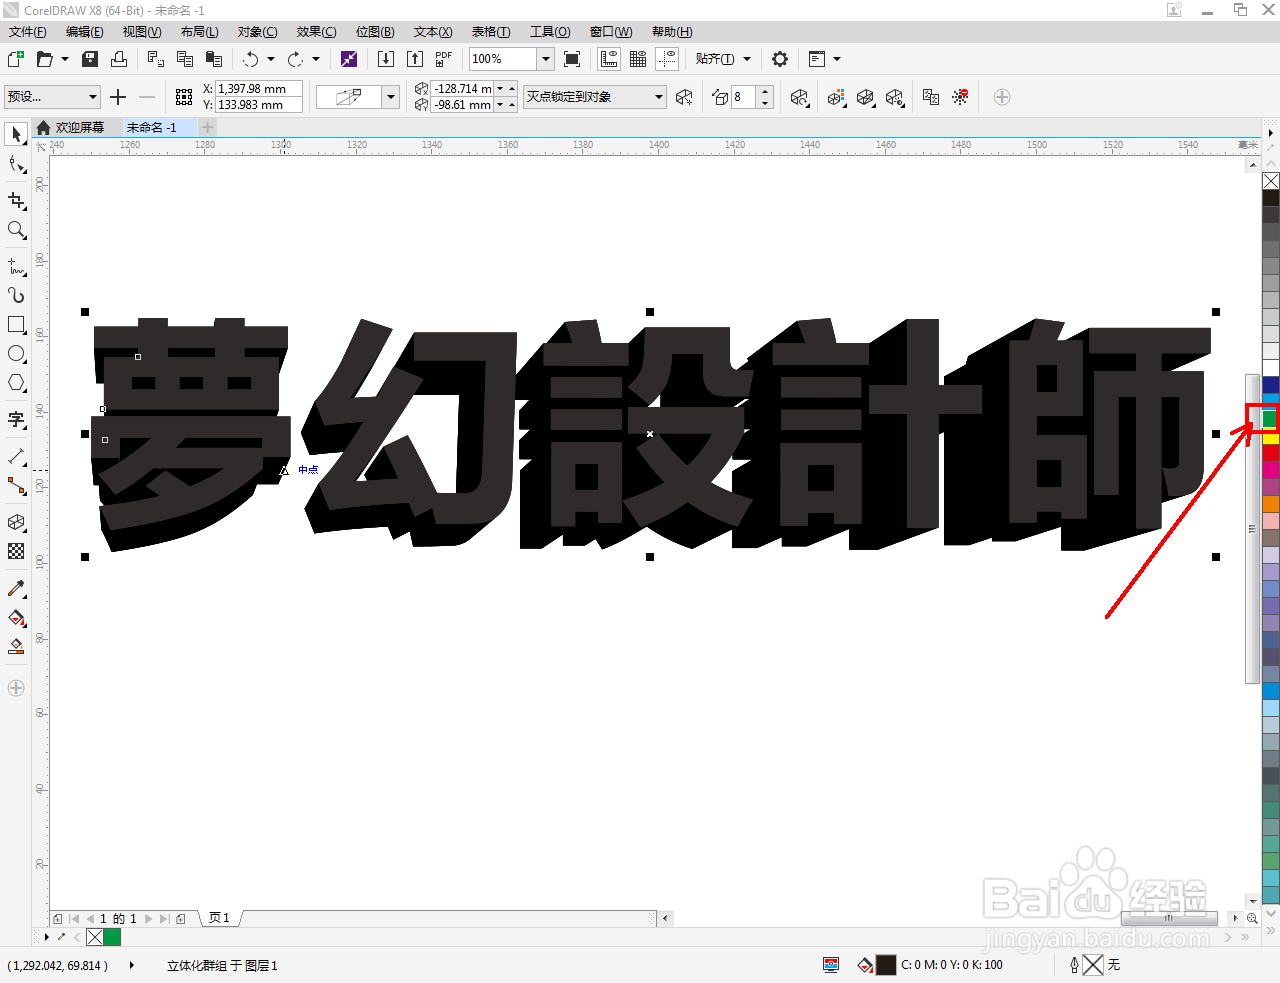
Task: Click the no-color X swatch atop palette
Action: click(1271, 181)
